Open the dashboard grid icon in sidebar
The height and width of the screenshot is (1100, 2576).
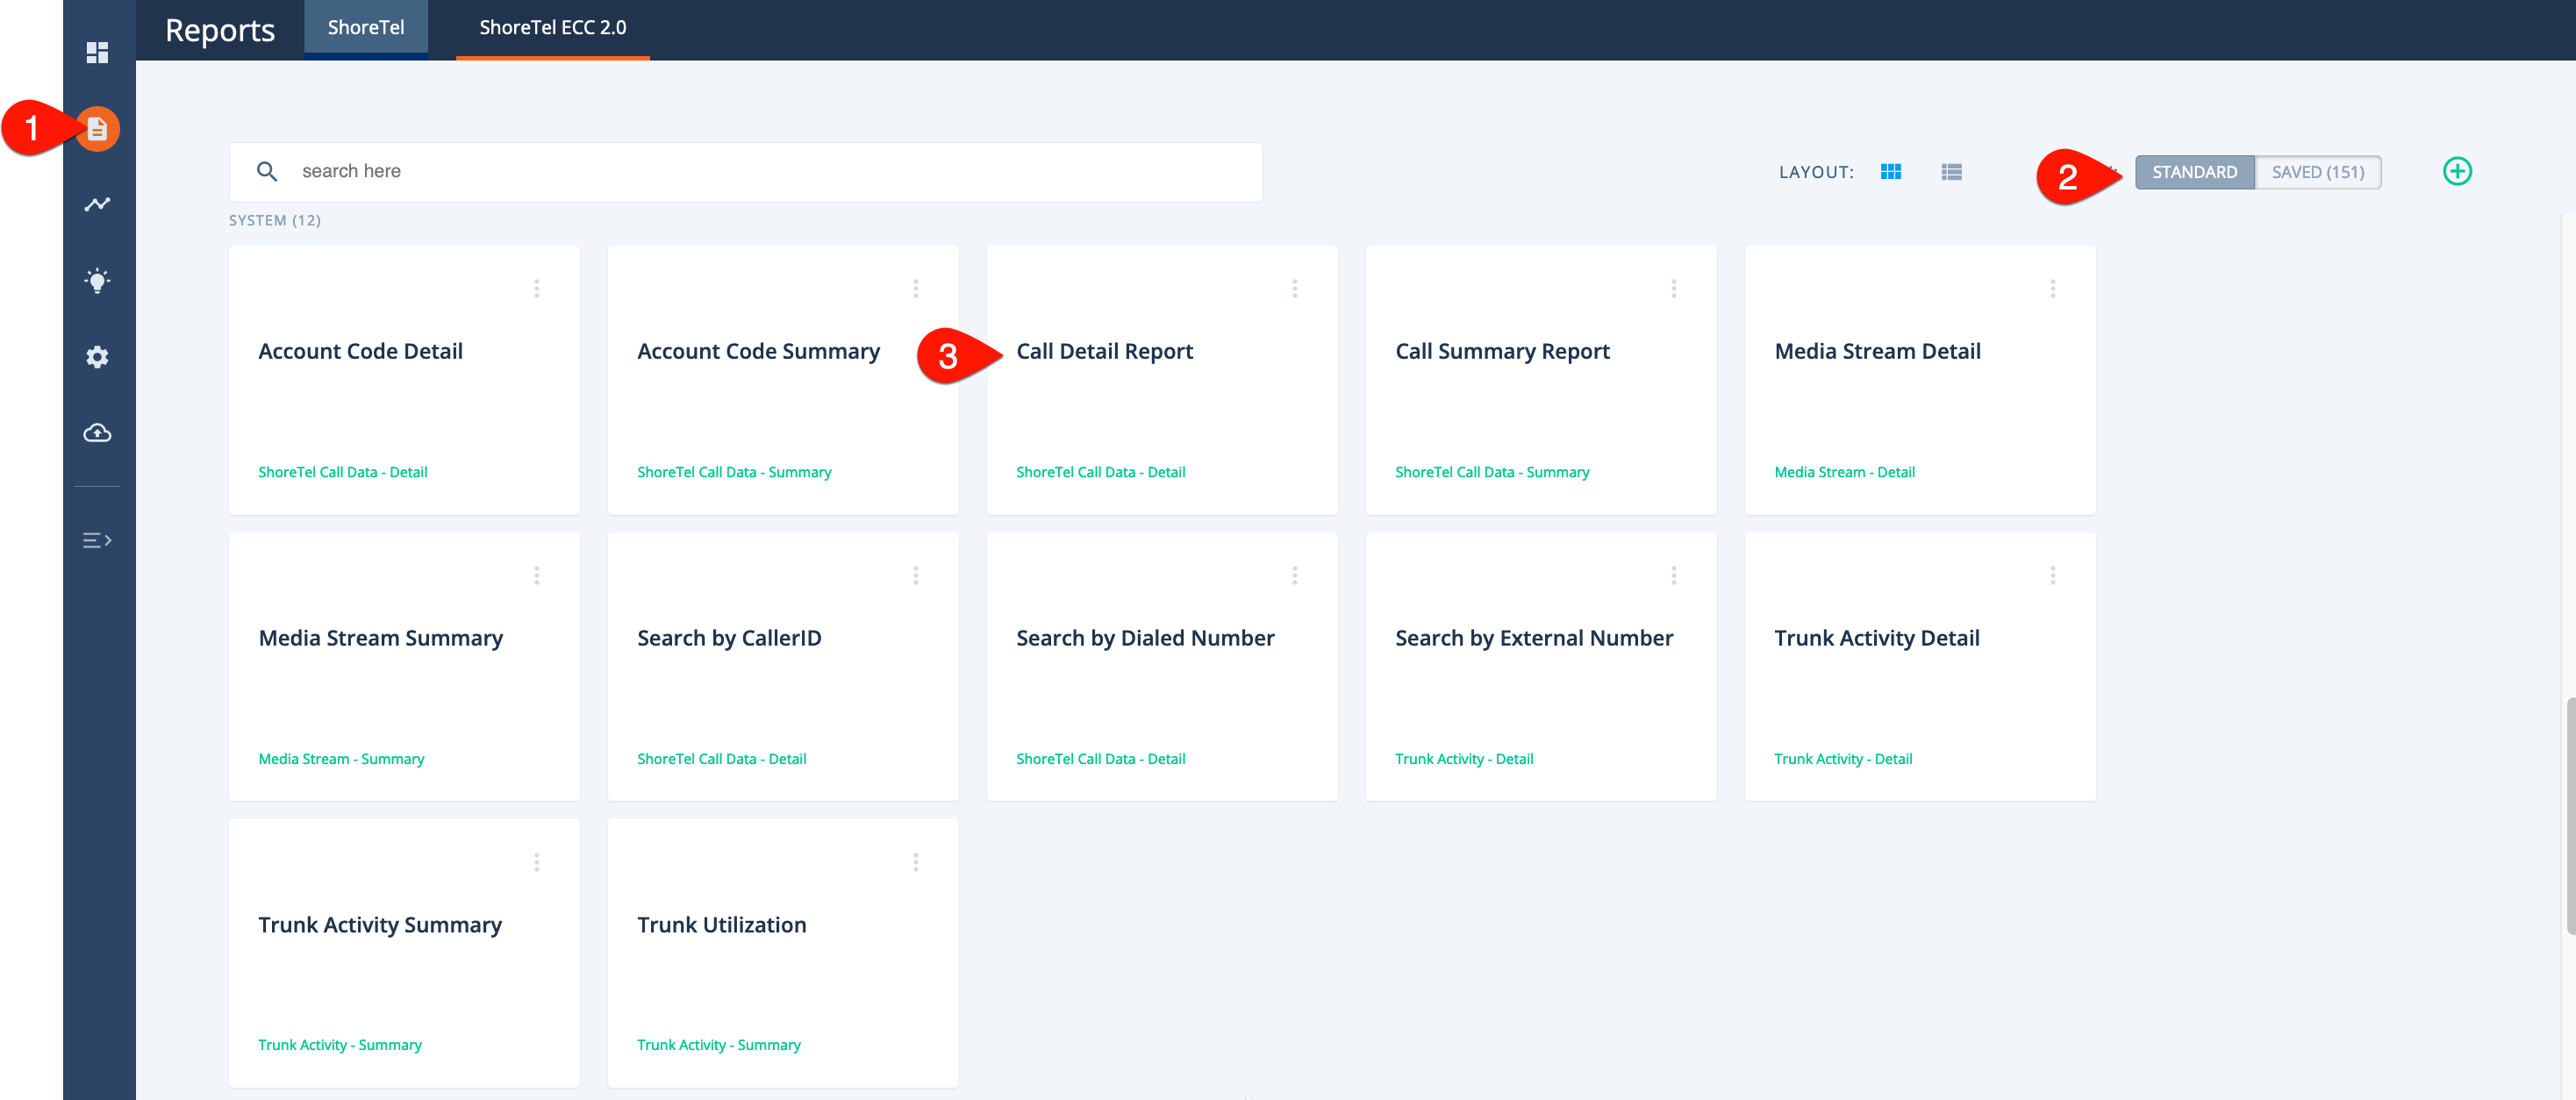[x=97, y=52]
